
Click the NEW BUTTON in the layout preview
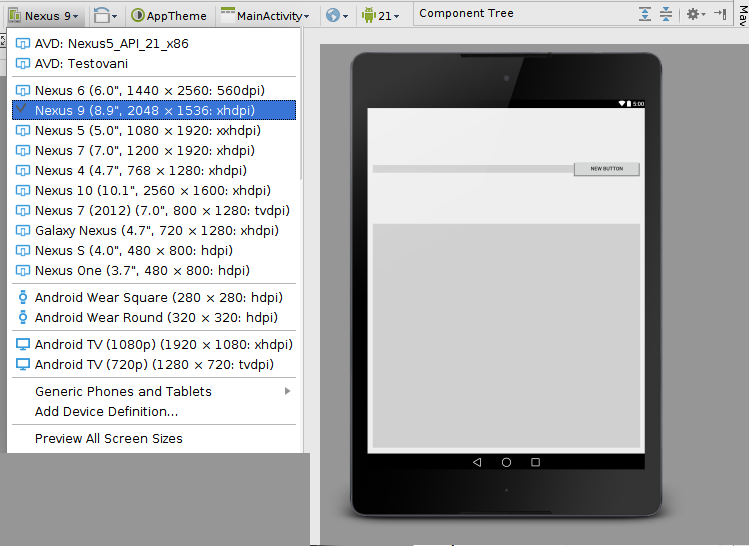[x=607, y=169]
